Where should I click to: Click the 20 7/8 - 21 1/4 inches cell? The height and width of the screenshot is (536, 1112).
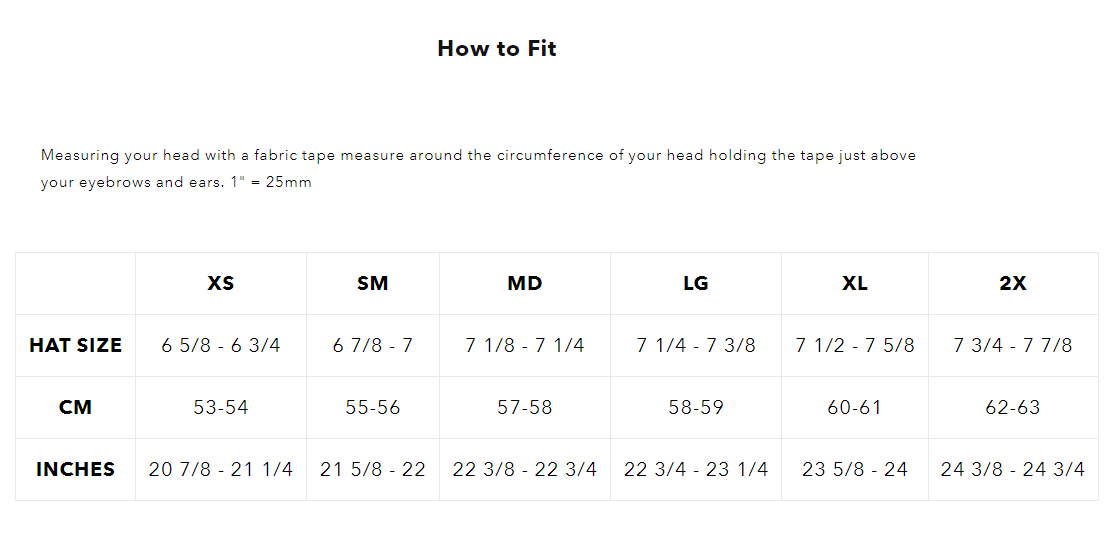[221, 469]
